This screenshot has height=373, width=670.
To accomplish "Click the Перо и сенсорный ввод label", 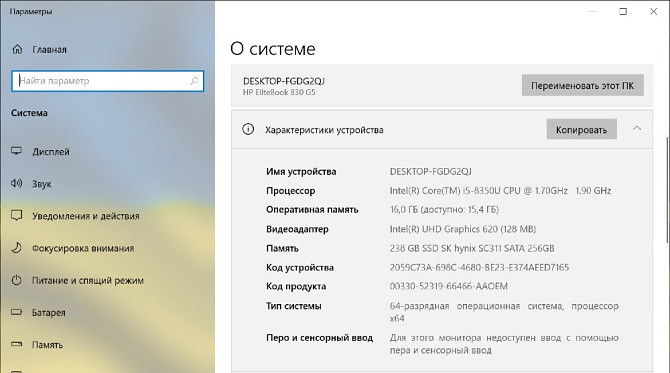I will (320, 338).
